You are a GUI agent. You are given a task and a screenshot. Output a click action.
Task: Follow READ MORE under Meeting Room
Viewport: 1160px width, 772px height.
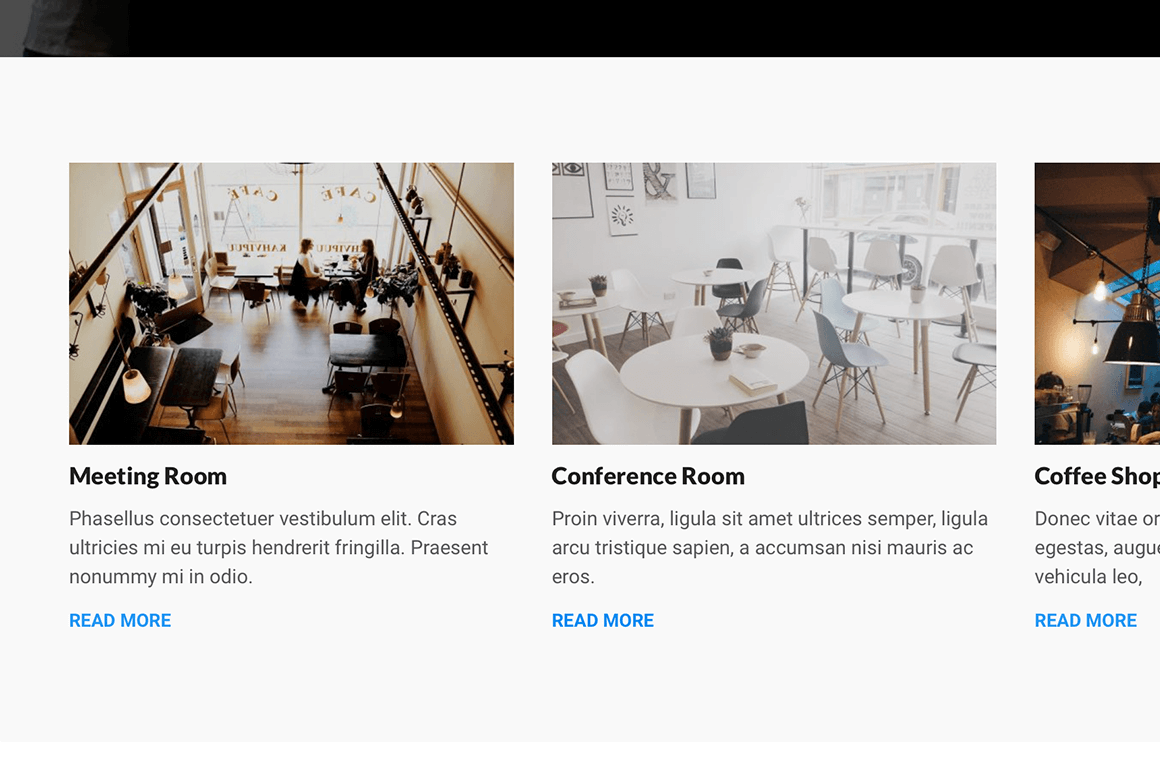coord(120,620)
